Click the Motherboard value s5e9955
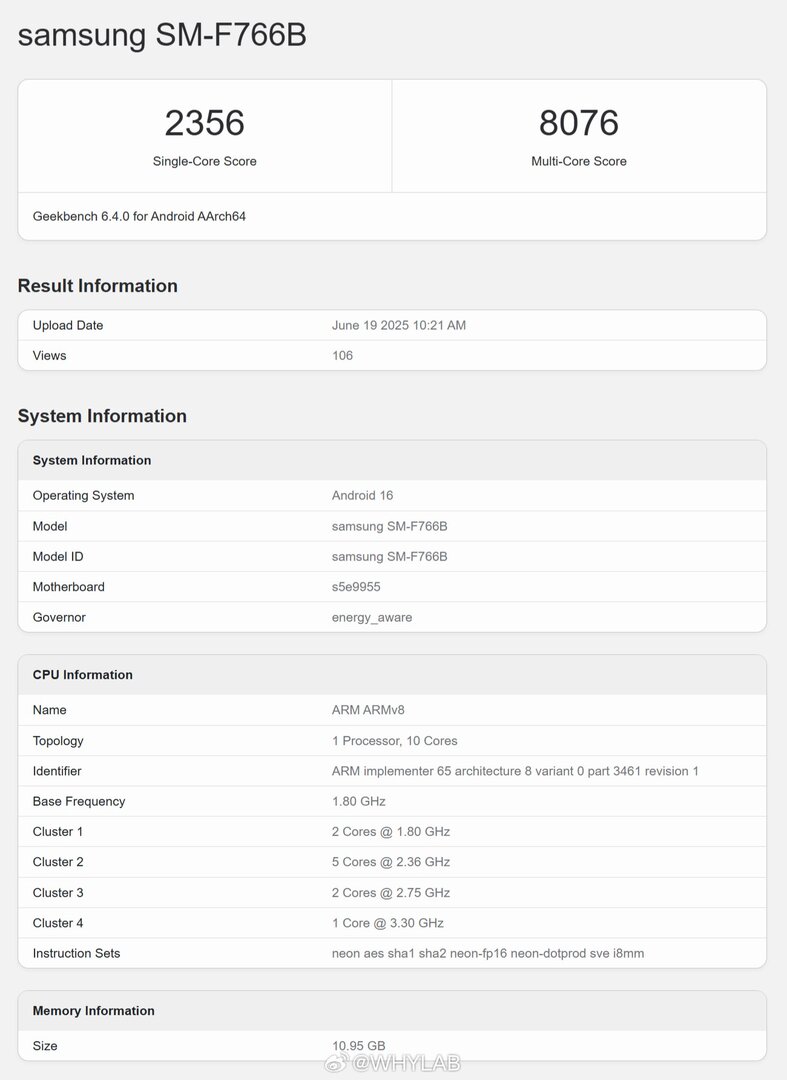This screenshot has height=1080, width=787. (x=356, y=587)
